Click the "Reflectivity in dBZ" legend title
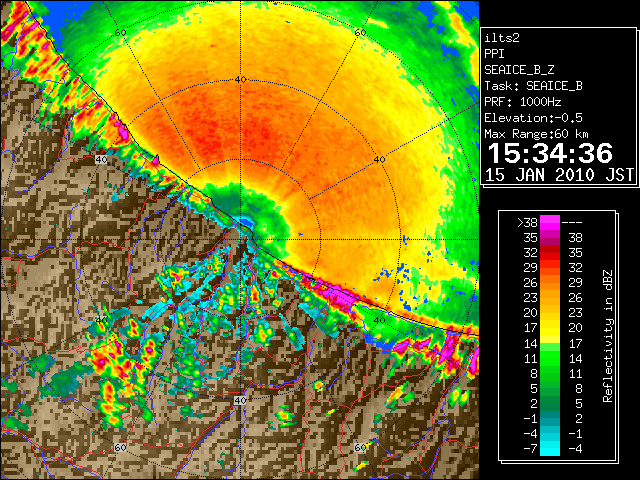640x480 pixels. point(608,336)
